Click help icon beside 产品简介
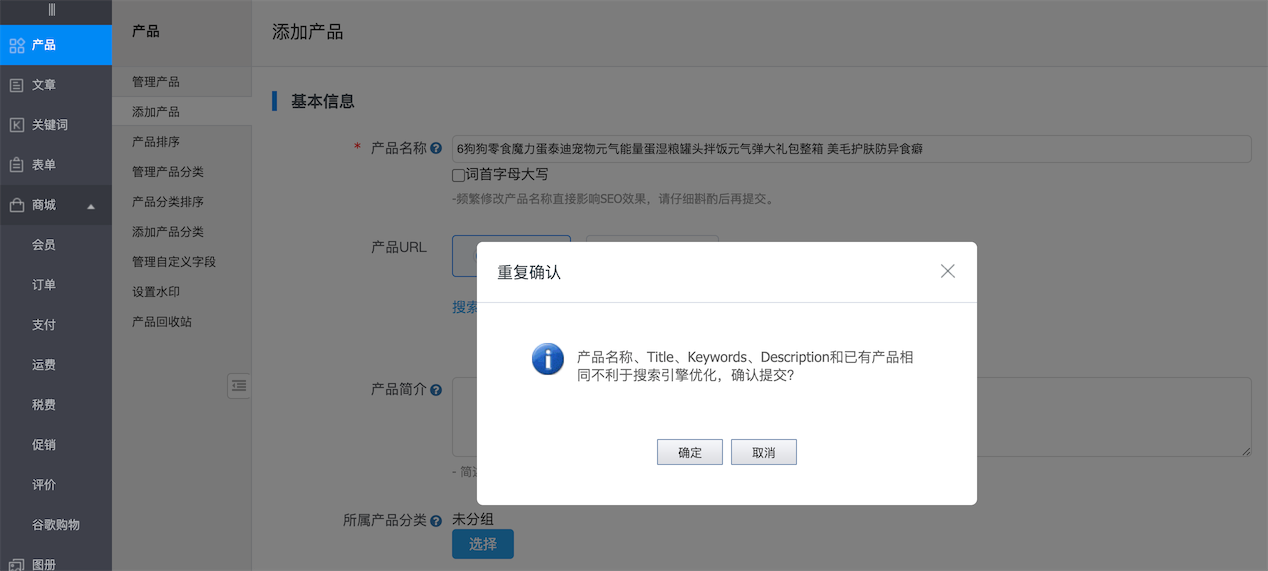The width and height of the screenshot is (1268, 571). [436, 390]
